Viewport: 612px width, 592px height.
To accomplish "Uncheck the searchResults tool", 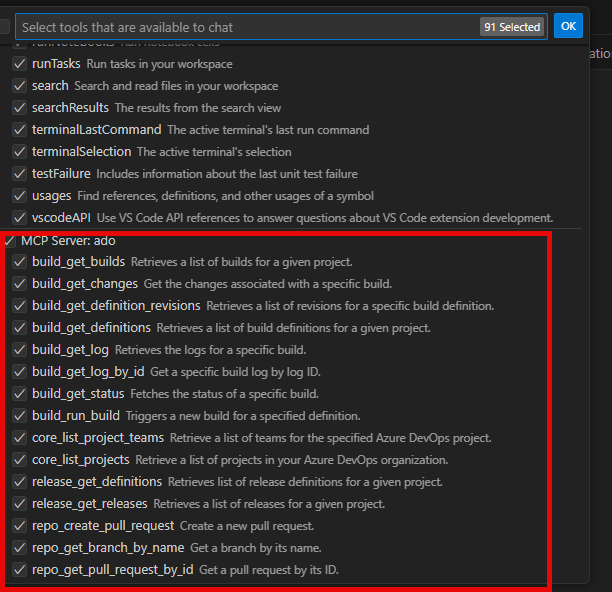I will [x=19, y=108].
